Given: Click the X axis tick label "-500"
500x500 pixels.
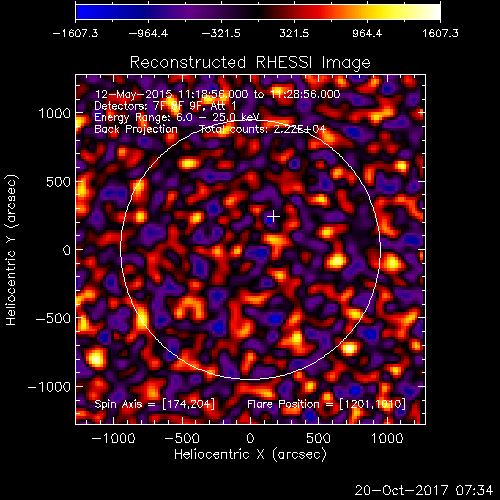Looking at the screenshot, I should coord(182,438).
